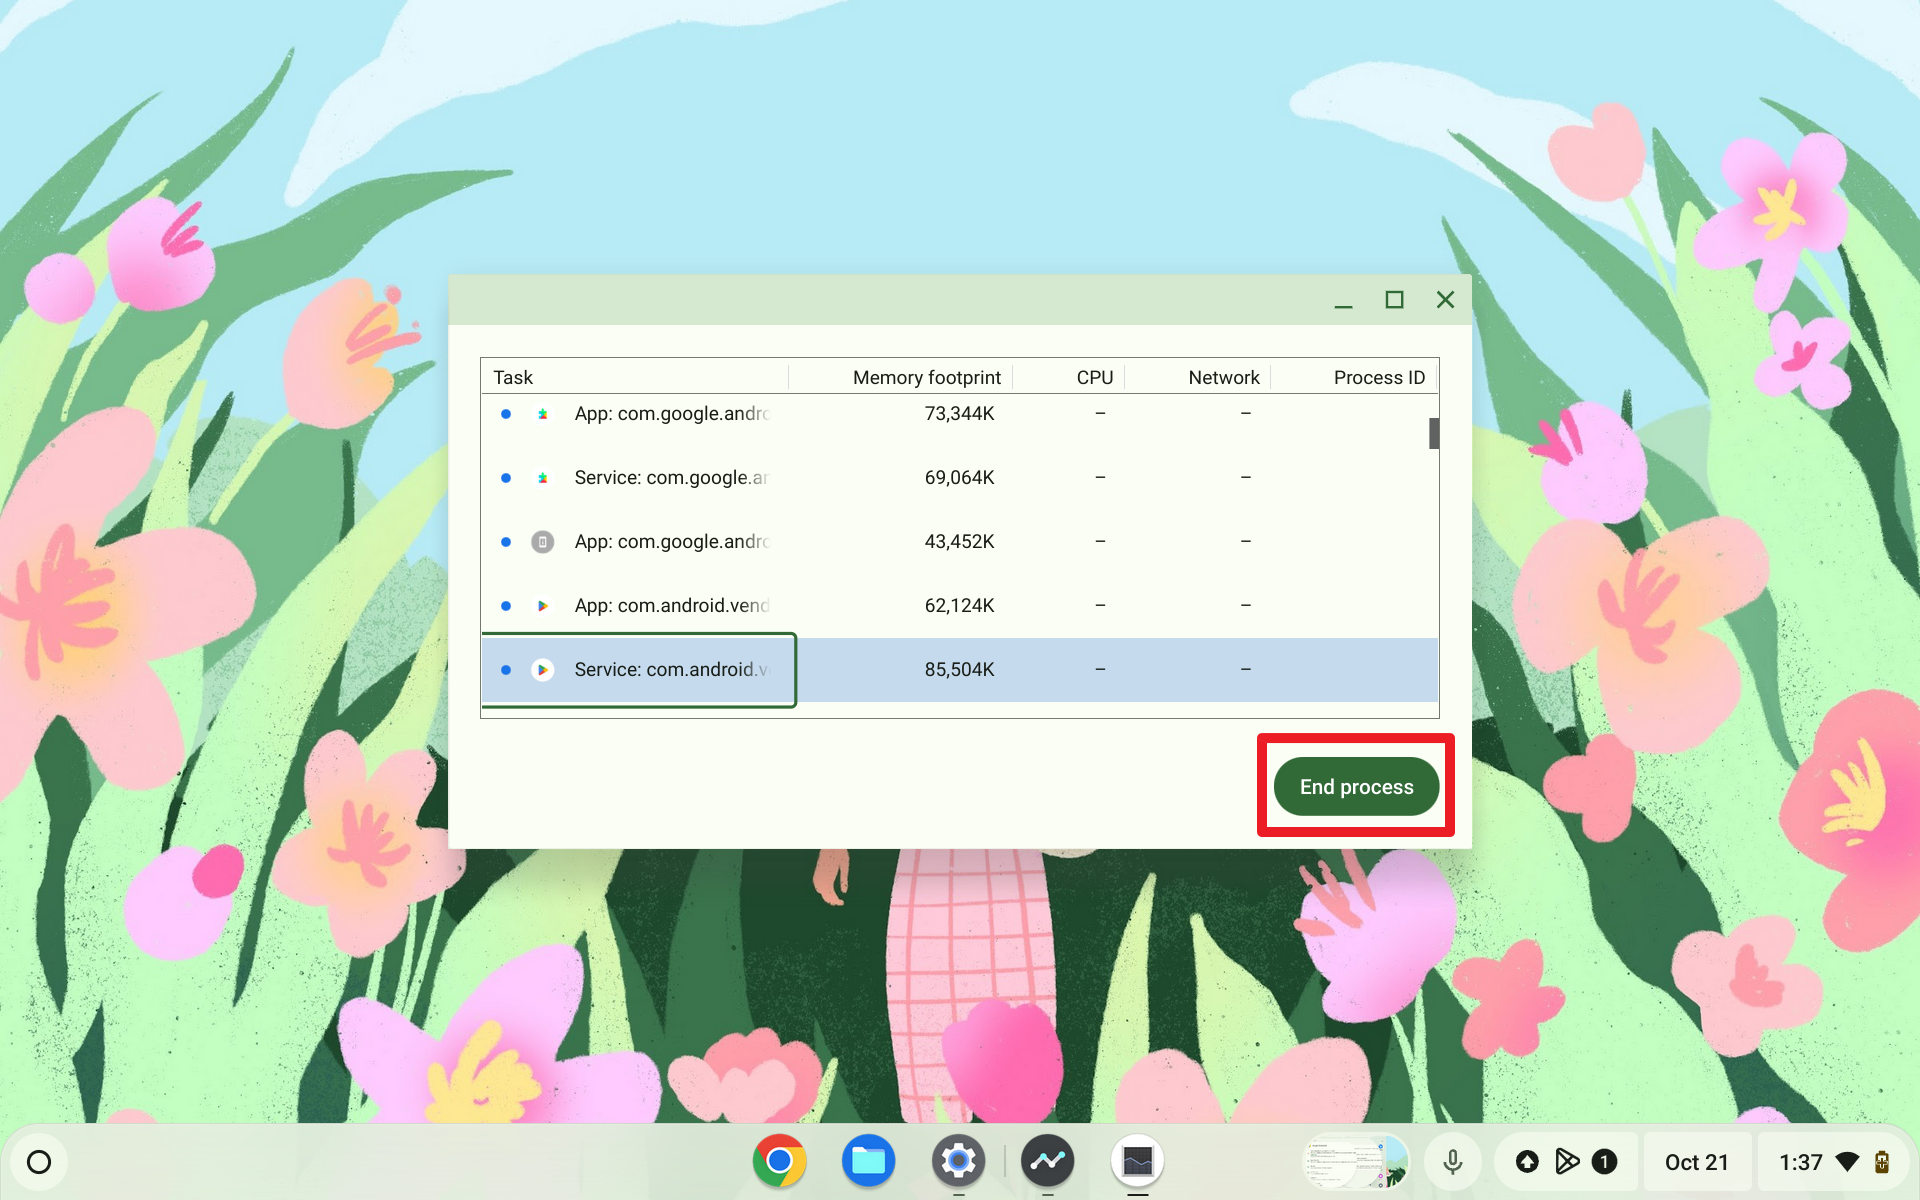Click the Task column header to sort

(x=513, y=376)
